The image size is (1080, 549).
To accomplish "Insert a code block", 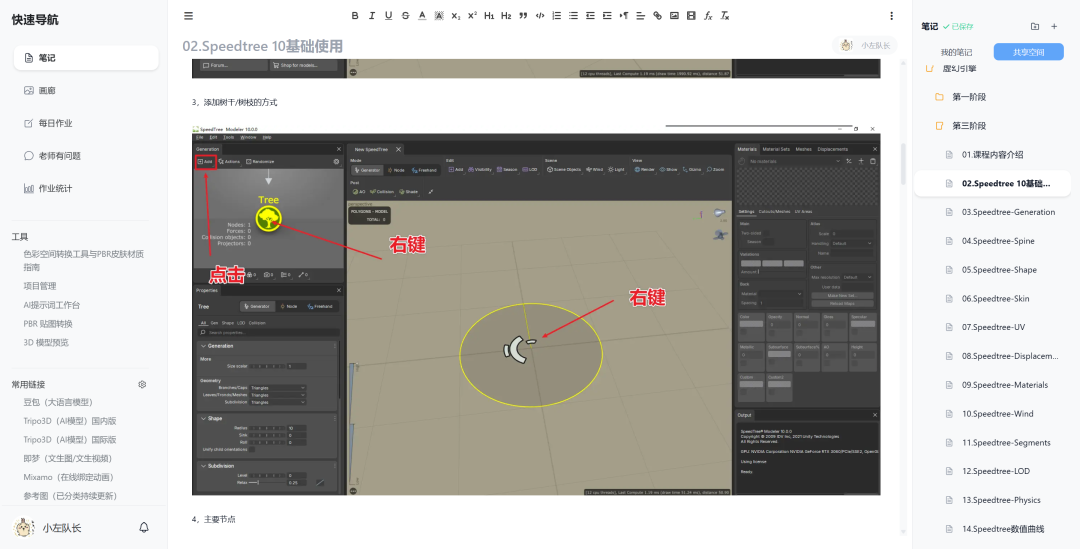I will 540,16.
